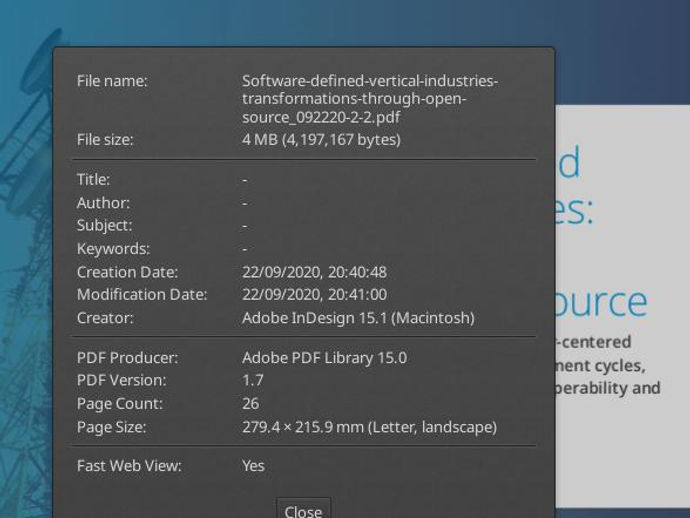Click the Page Count value 26
The image size is (690, 518).
250,404
